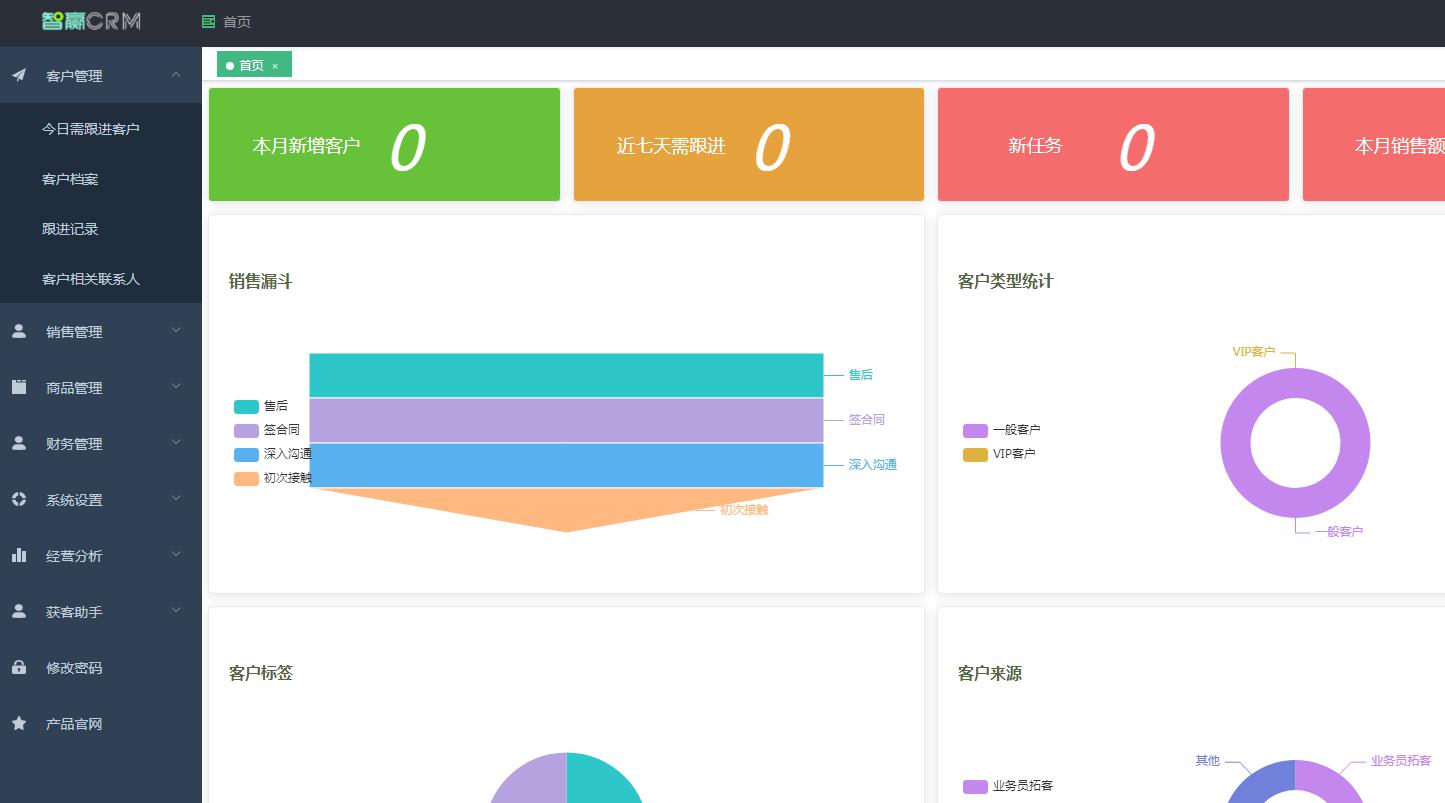Click the star icon beside 产品官网
The image size is (1445, 803).
19,723
